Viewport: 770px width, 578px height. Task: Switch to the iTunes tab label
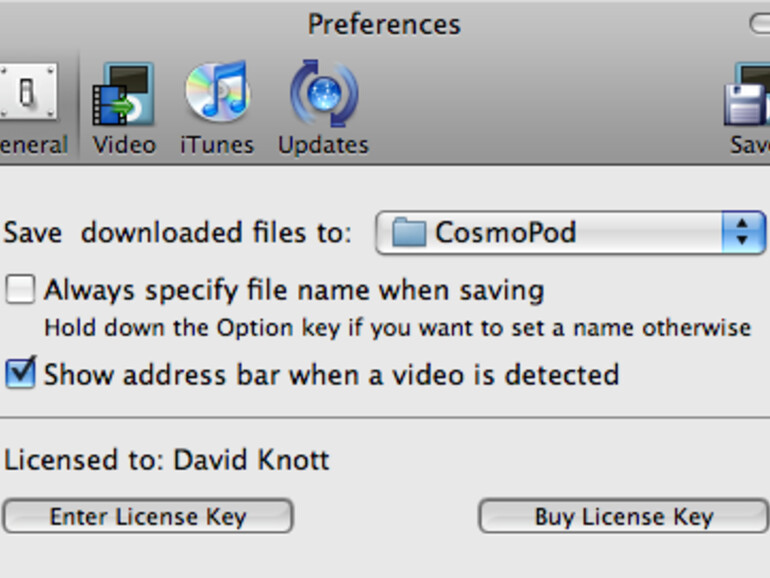pos(216,145)
